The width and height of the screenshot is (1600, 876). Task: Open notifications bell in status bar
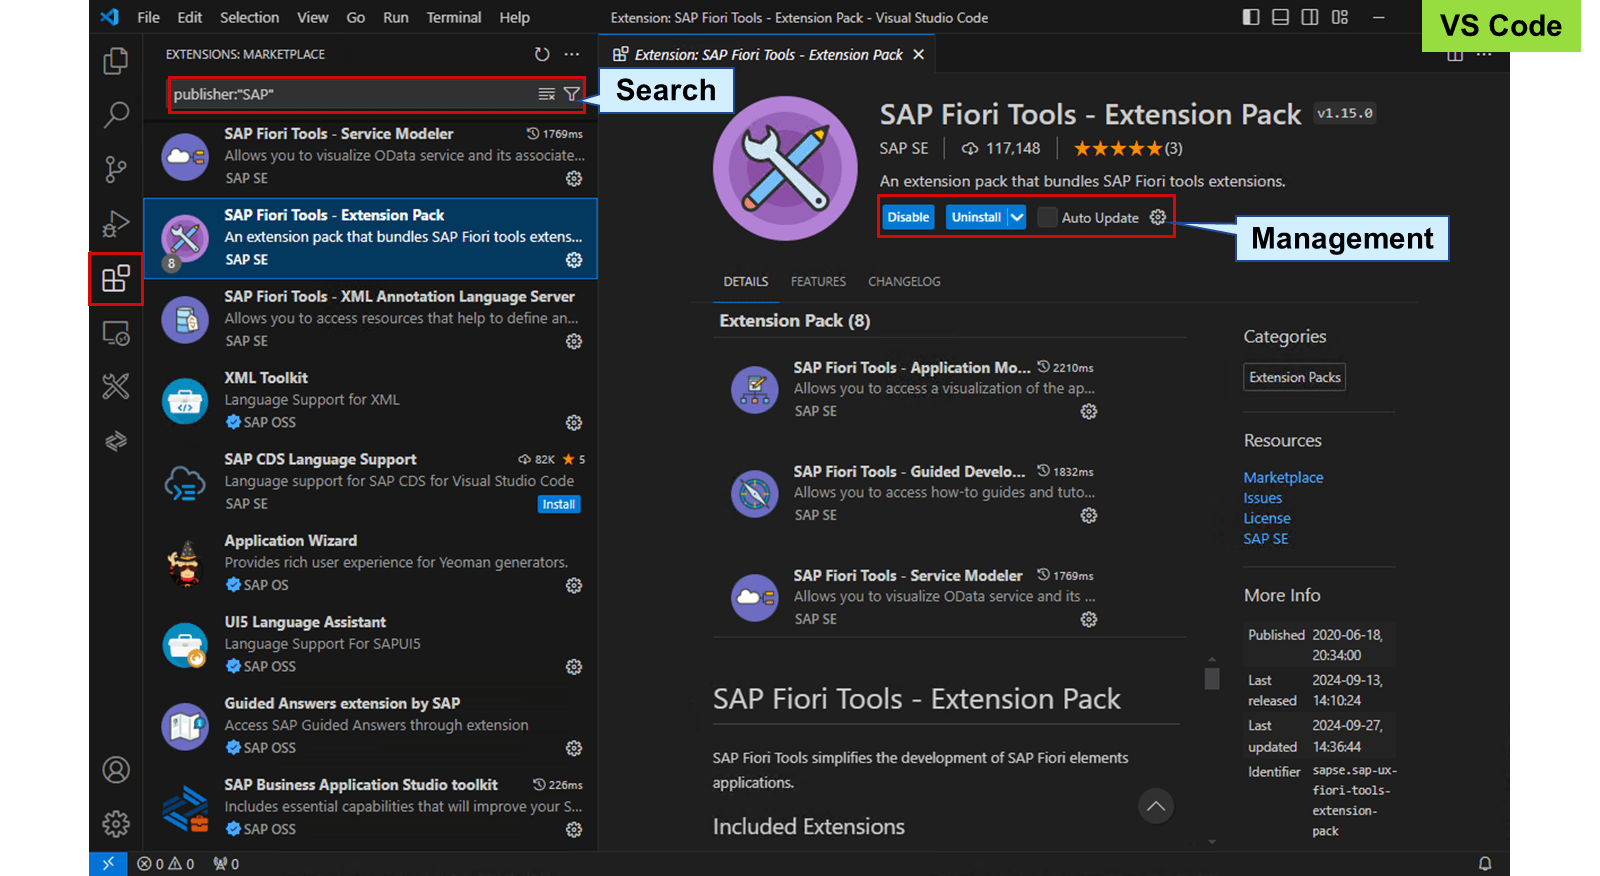(x=1485, y=863)
